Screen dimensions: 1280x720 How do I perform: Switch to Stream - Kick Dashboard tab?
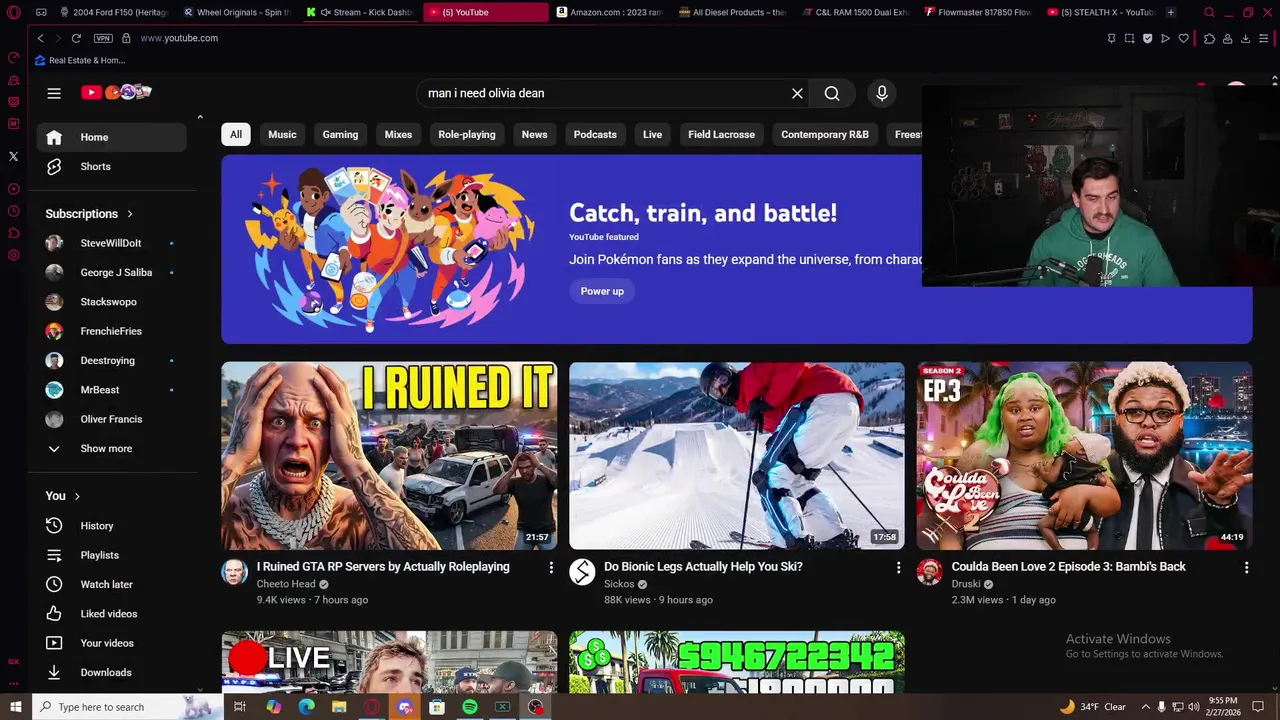tap(360, 12)
